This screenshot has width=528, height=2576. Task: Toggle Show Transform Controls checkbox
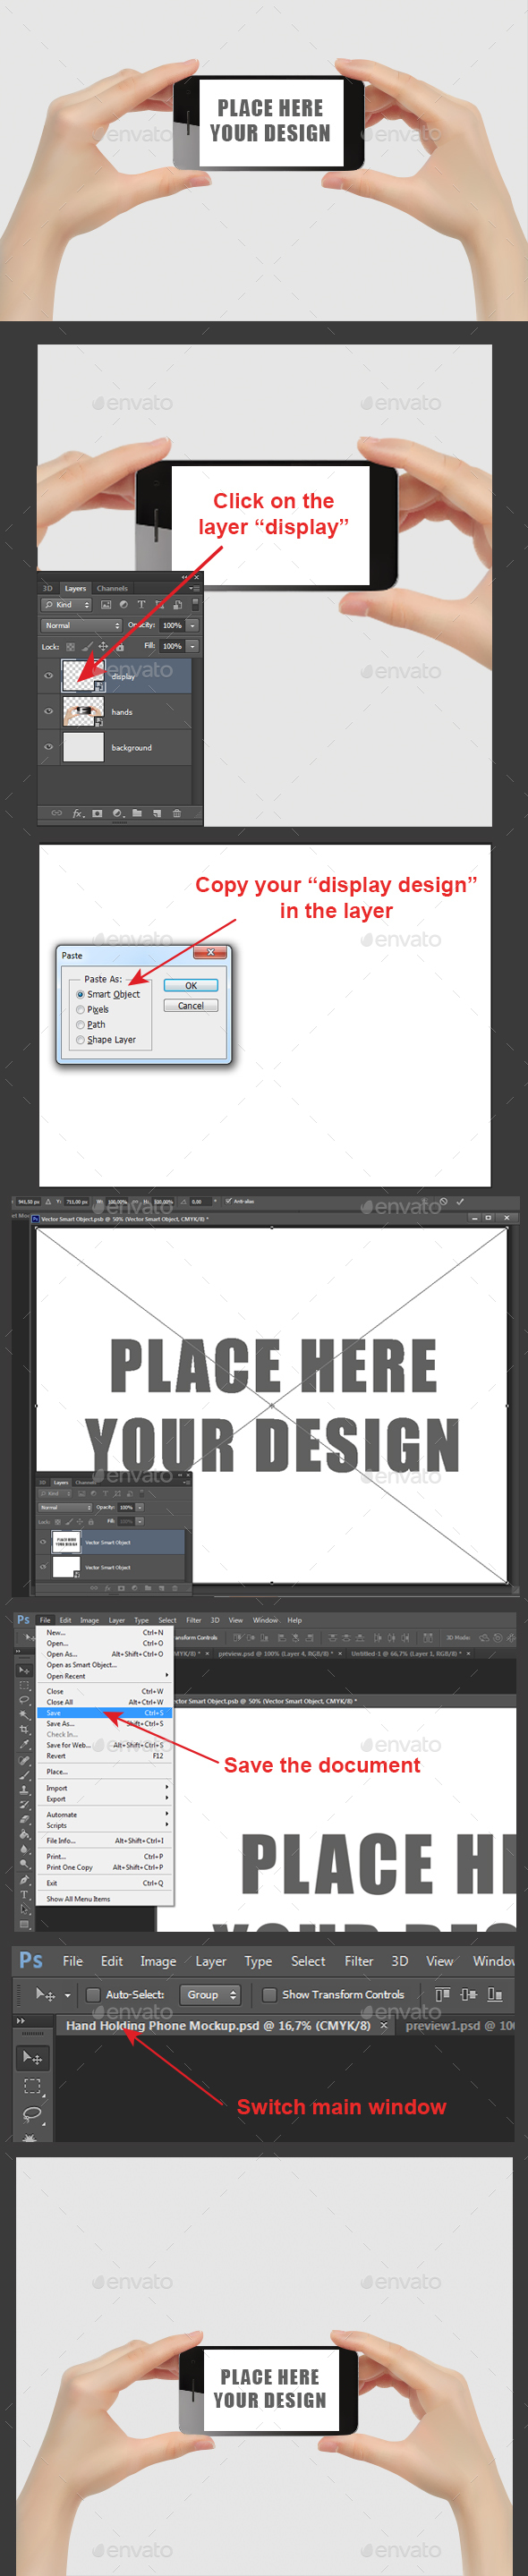pyautogui.click(x=269, y=1995)
